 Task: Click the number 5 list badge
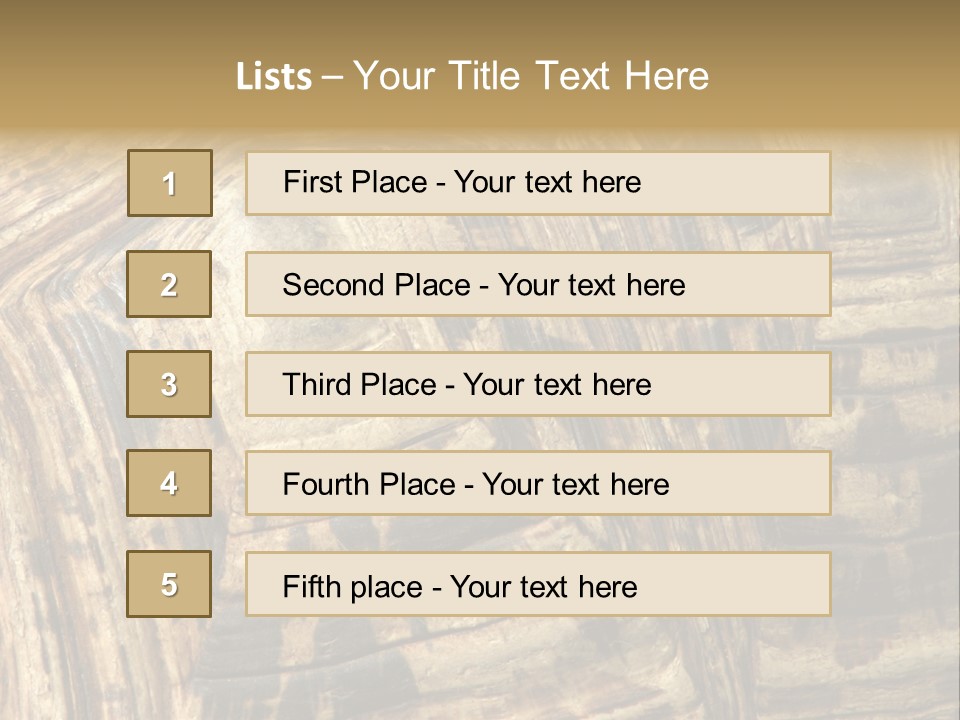coord(169,584)
